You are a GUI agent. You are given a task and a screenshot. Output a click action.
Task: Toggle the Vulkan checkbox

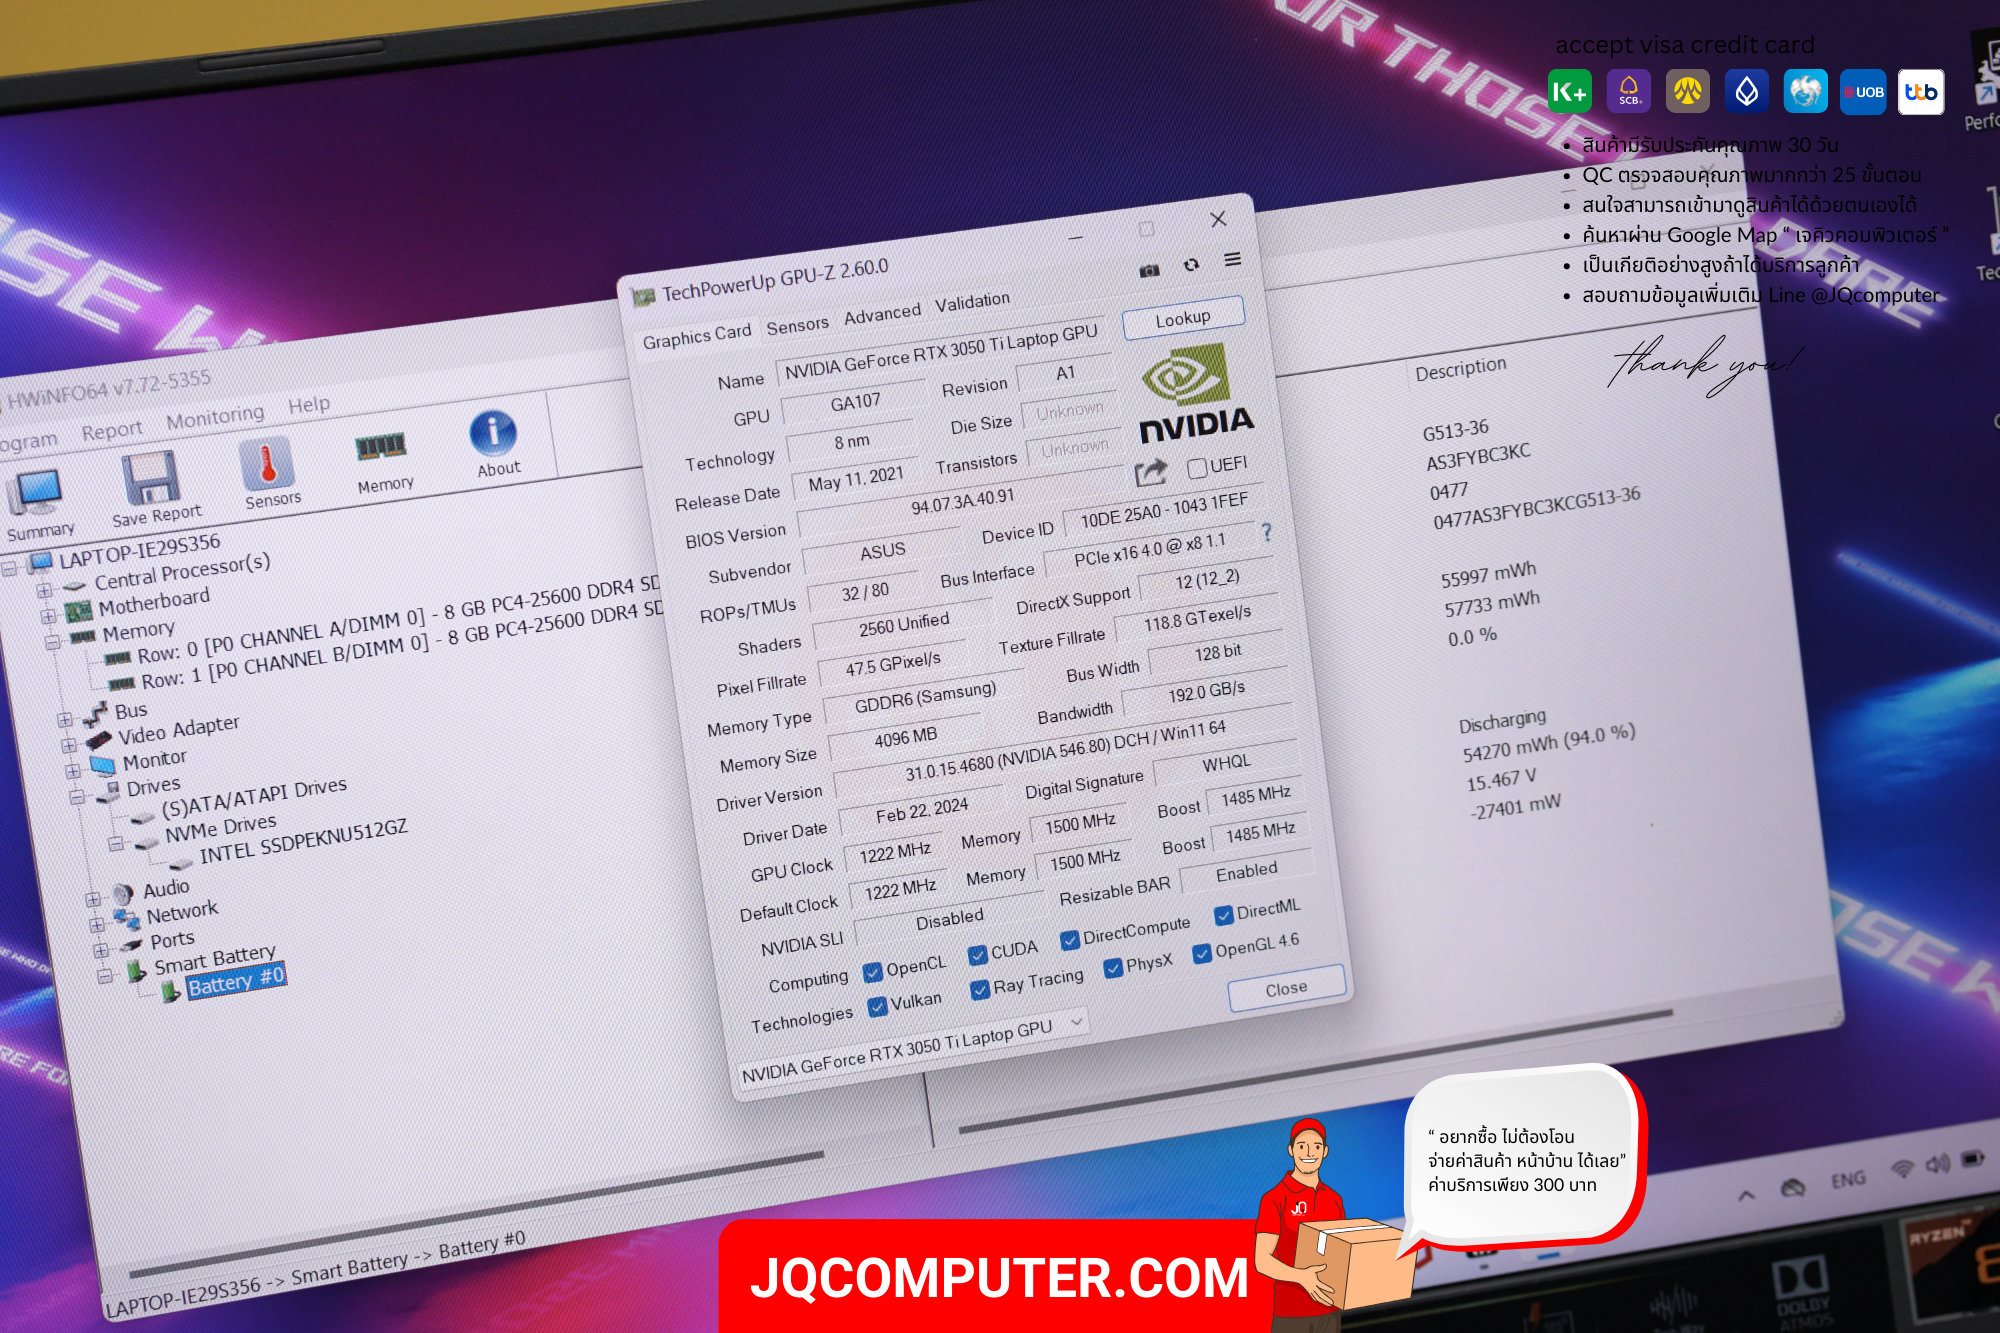(878, 1005)
